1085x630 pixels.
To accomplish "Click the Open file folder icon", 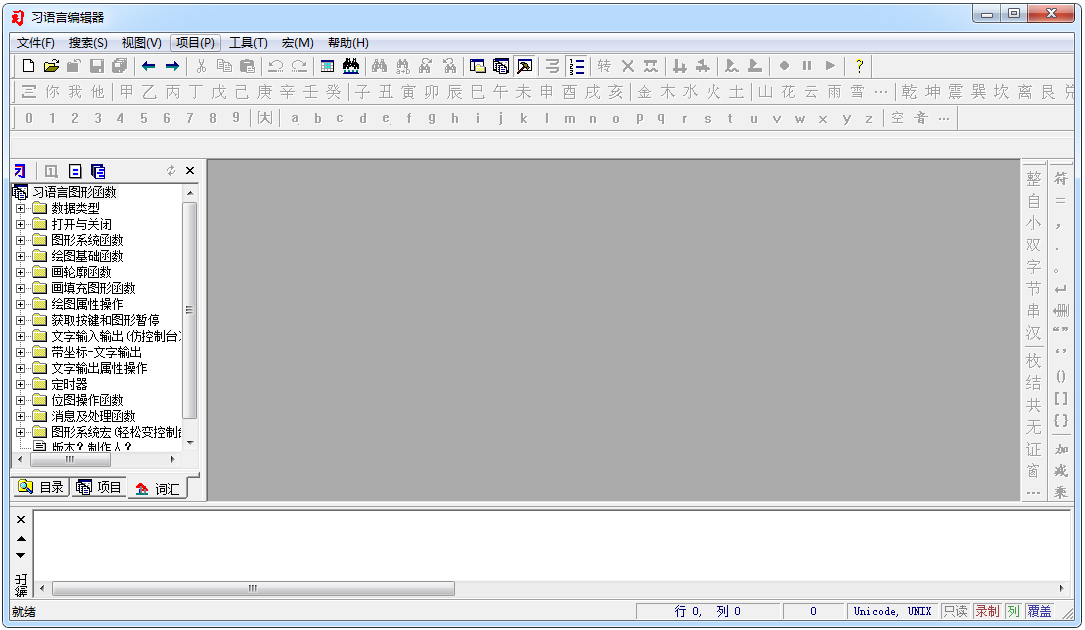I will click(x=51, y=66).
